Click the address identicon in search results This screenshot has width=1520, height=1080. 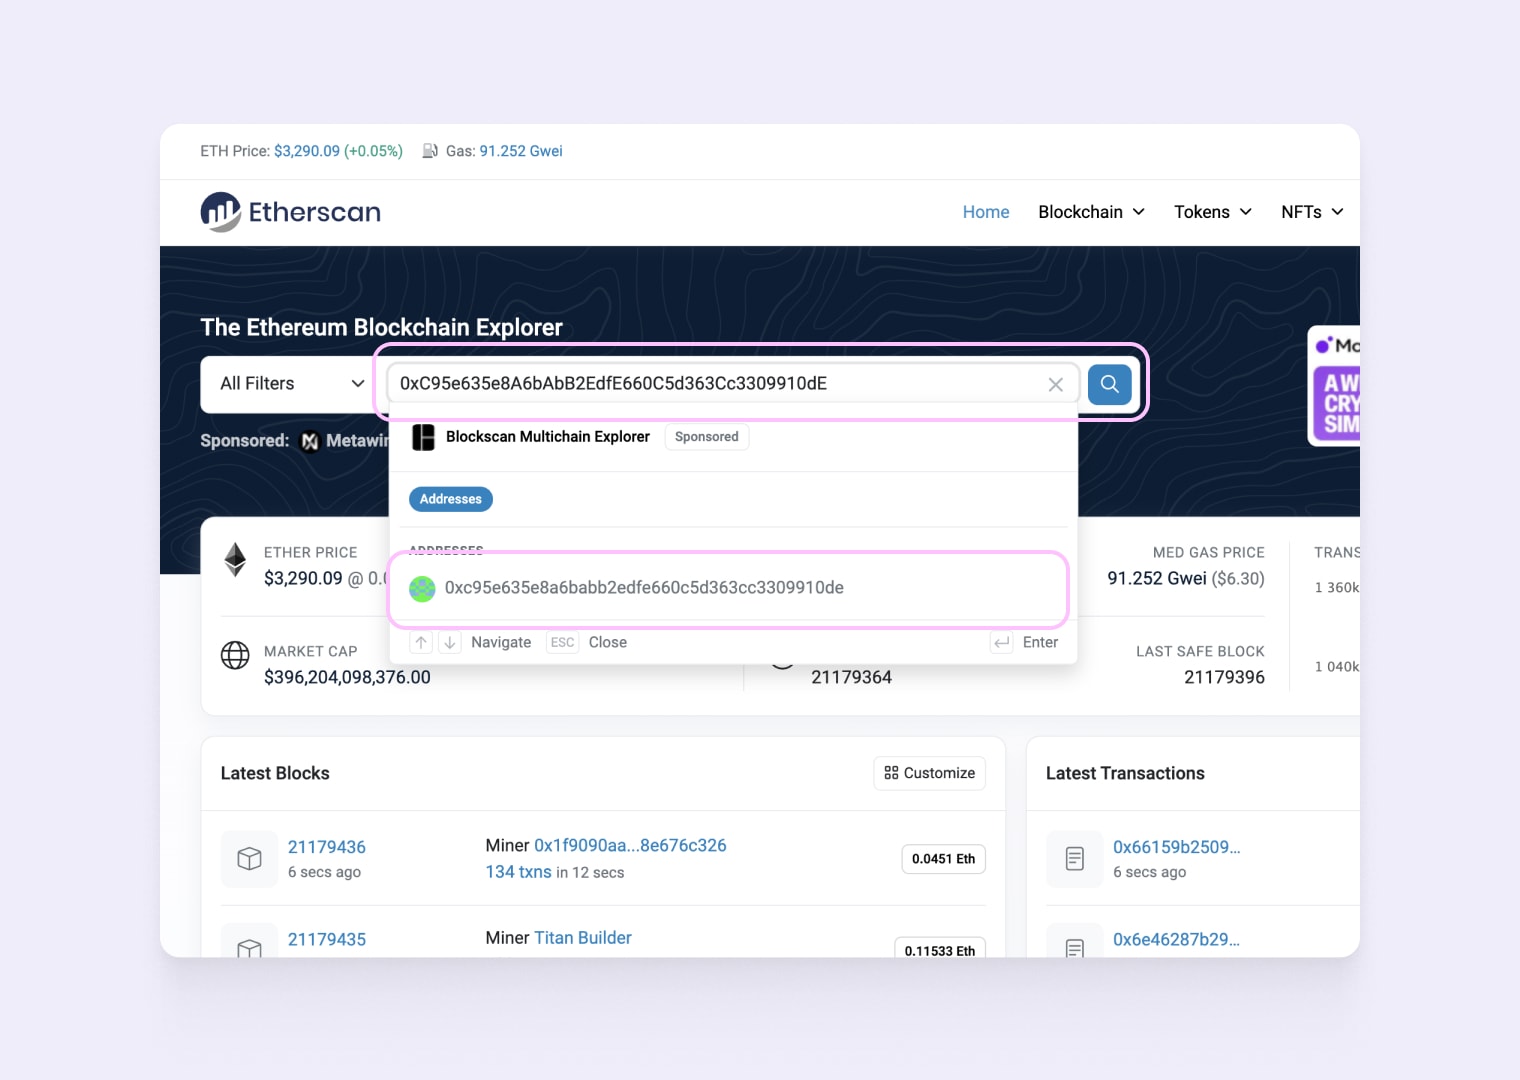click(422, 588)
